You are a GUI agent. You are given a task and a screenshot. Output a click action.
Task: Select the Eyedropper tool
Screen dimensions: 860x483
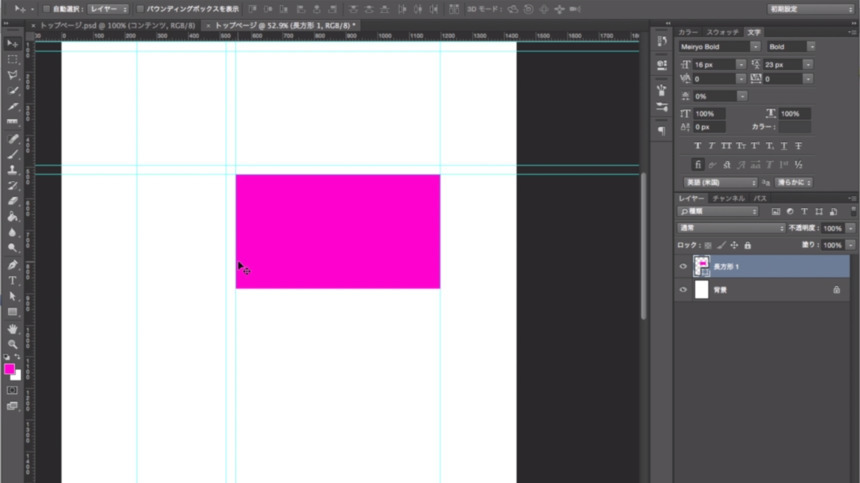[x=12, y=106]
